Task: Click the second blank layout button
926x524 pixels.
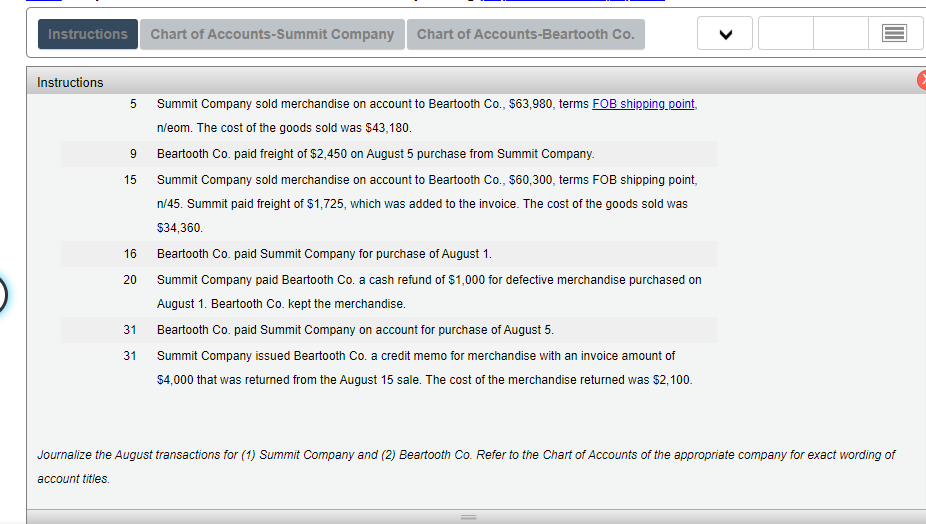Action: pos(841,34)
